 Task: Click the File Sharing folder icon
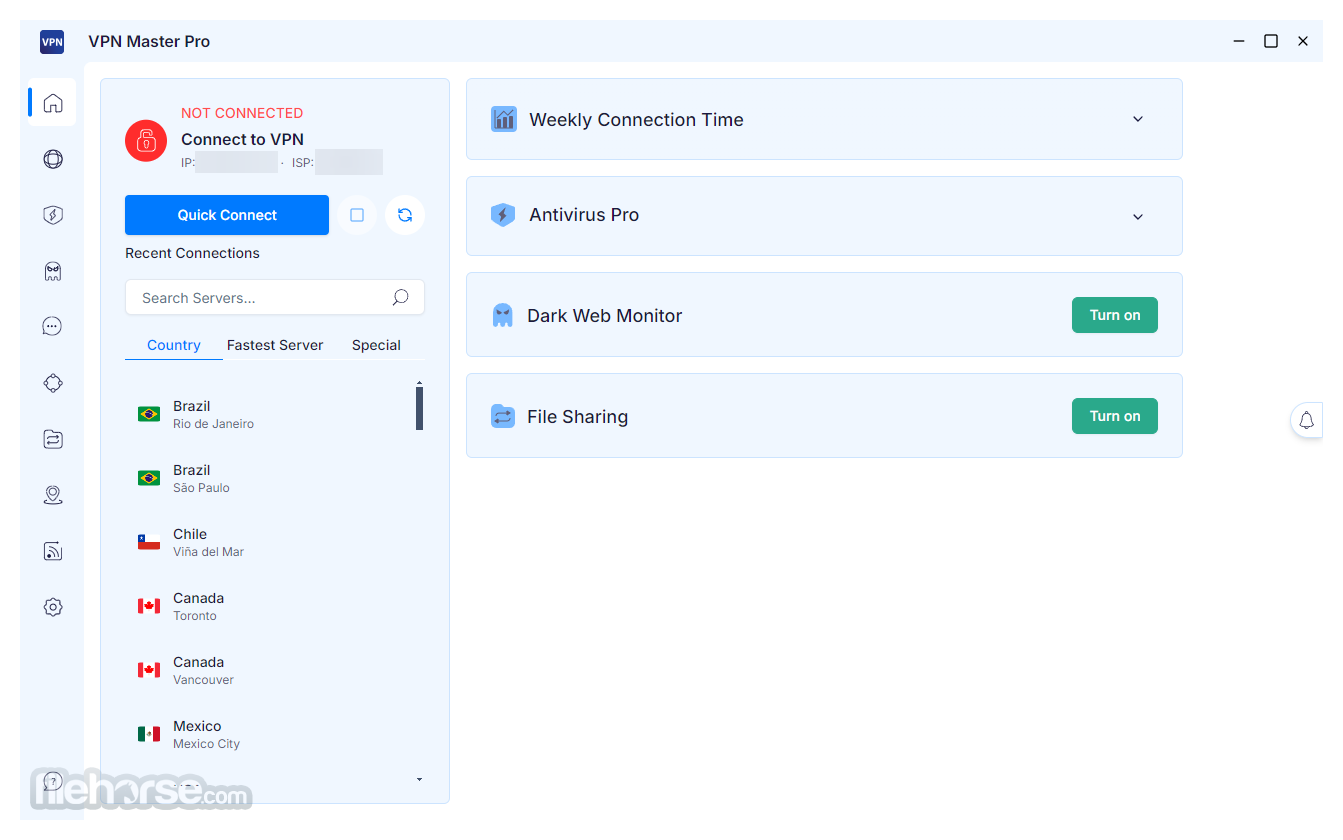[503, 416]
